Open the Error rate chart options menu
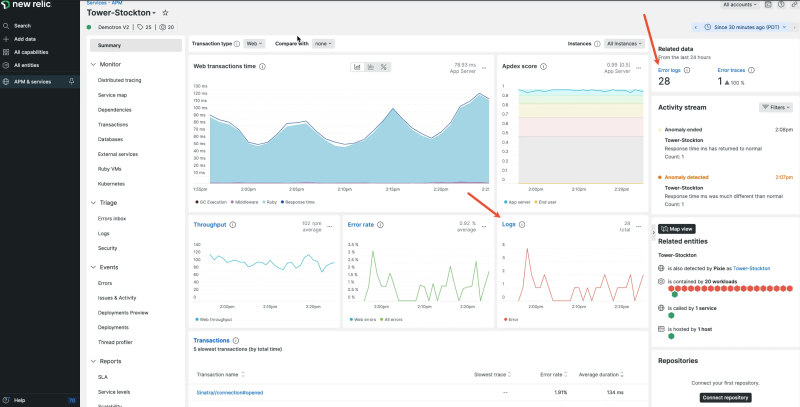The width and height of the screenshot is (800, 407). click(x=484, y=226)
